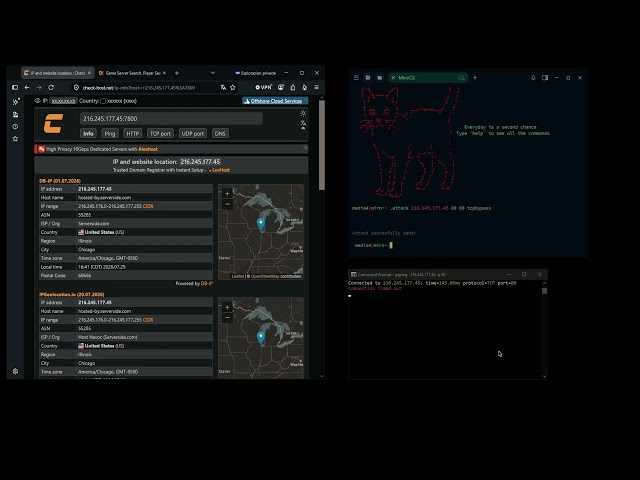
Task: Switch to the Game Server Search tab
Action: pyautogui.click(x=131, y=73)
